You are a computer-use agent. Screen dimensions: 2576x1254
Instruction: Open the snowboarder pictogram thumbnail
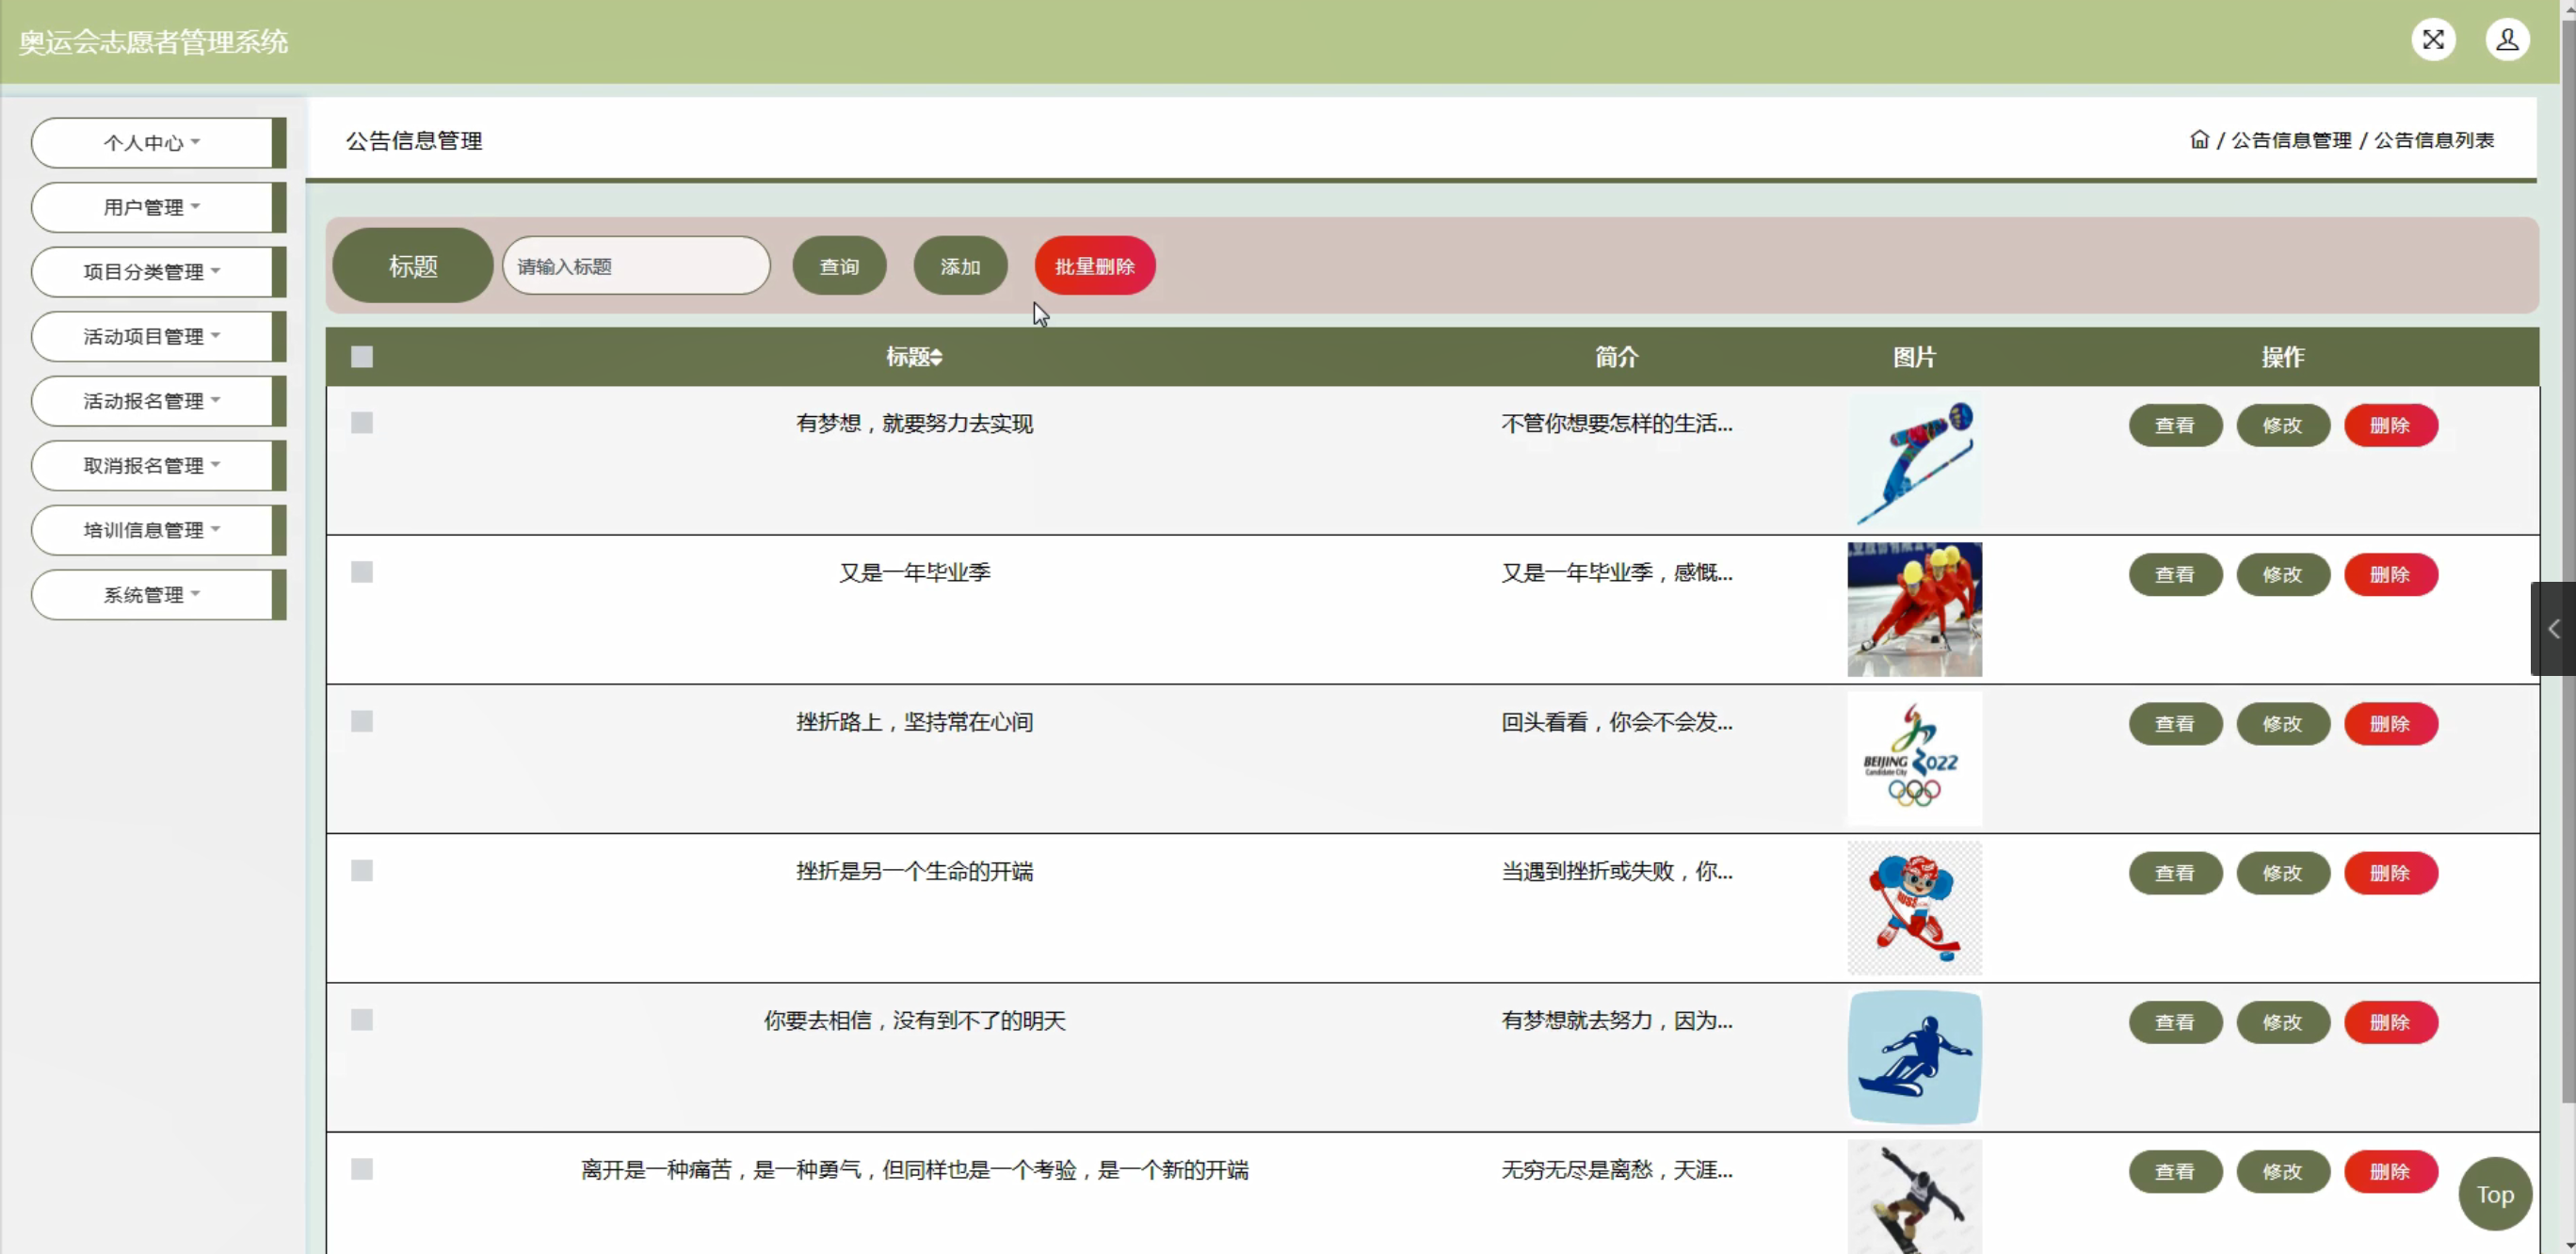[x=1914, y=1057]
